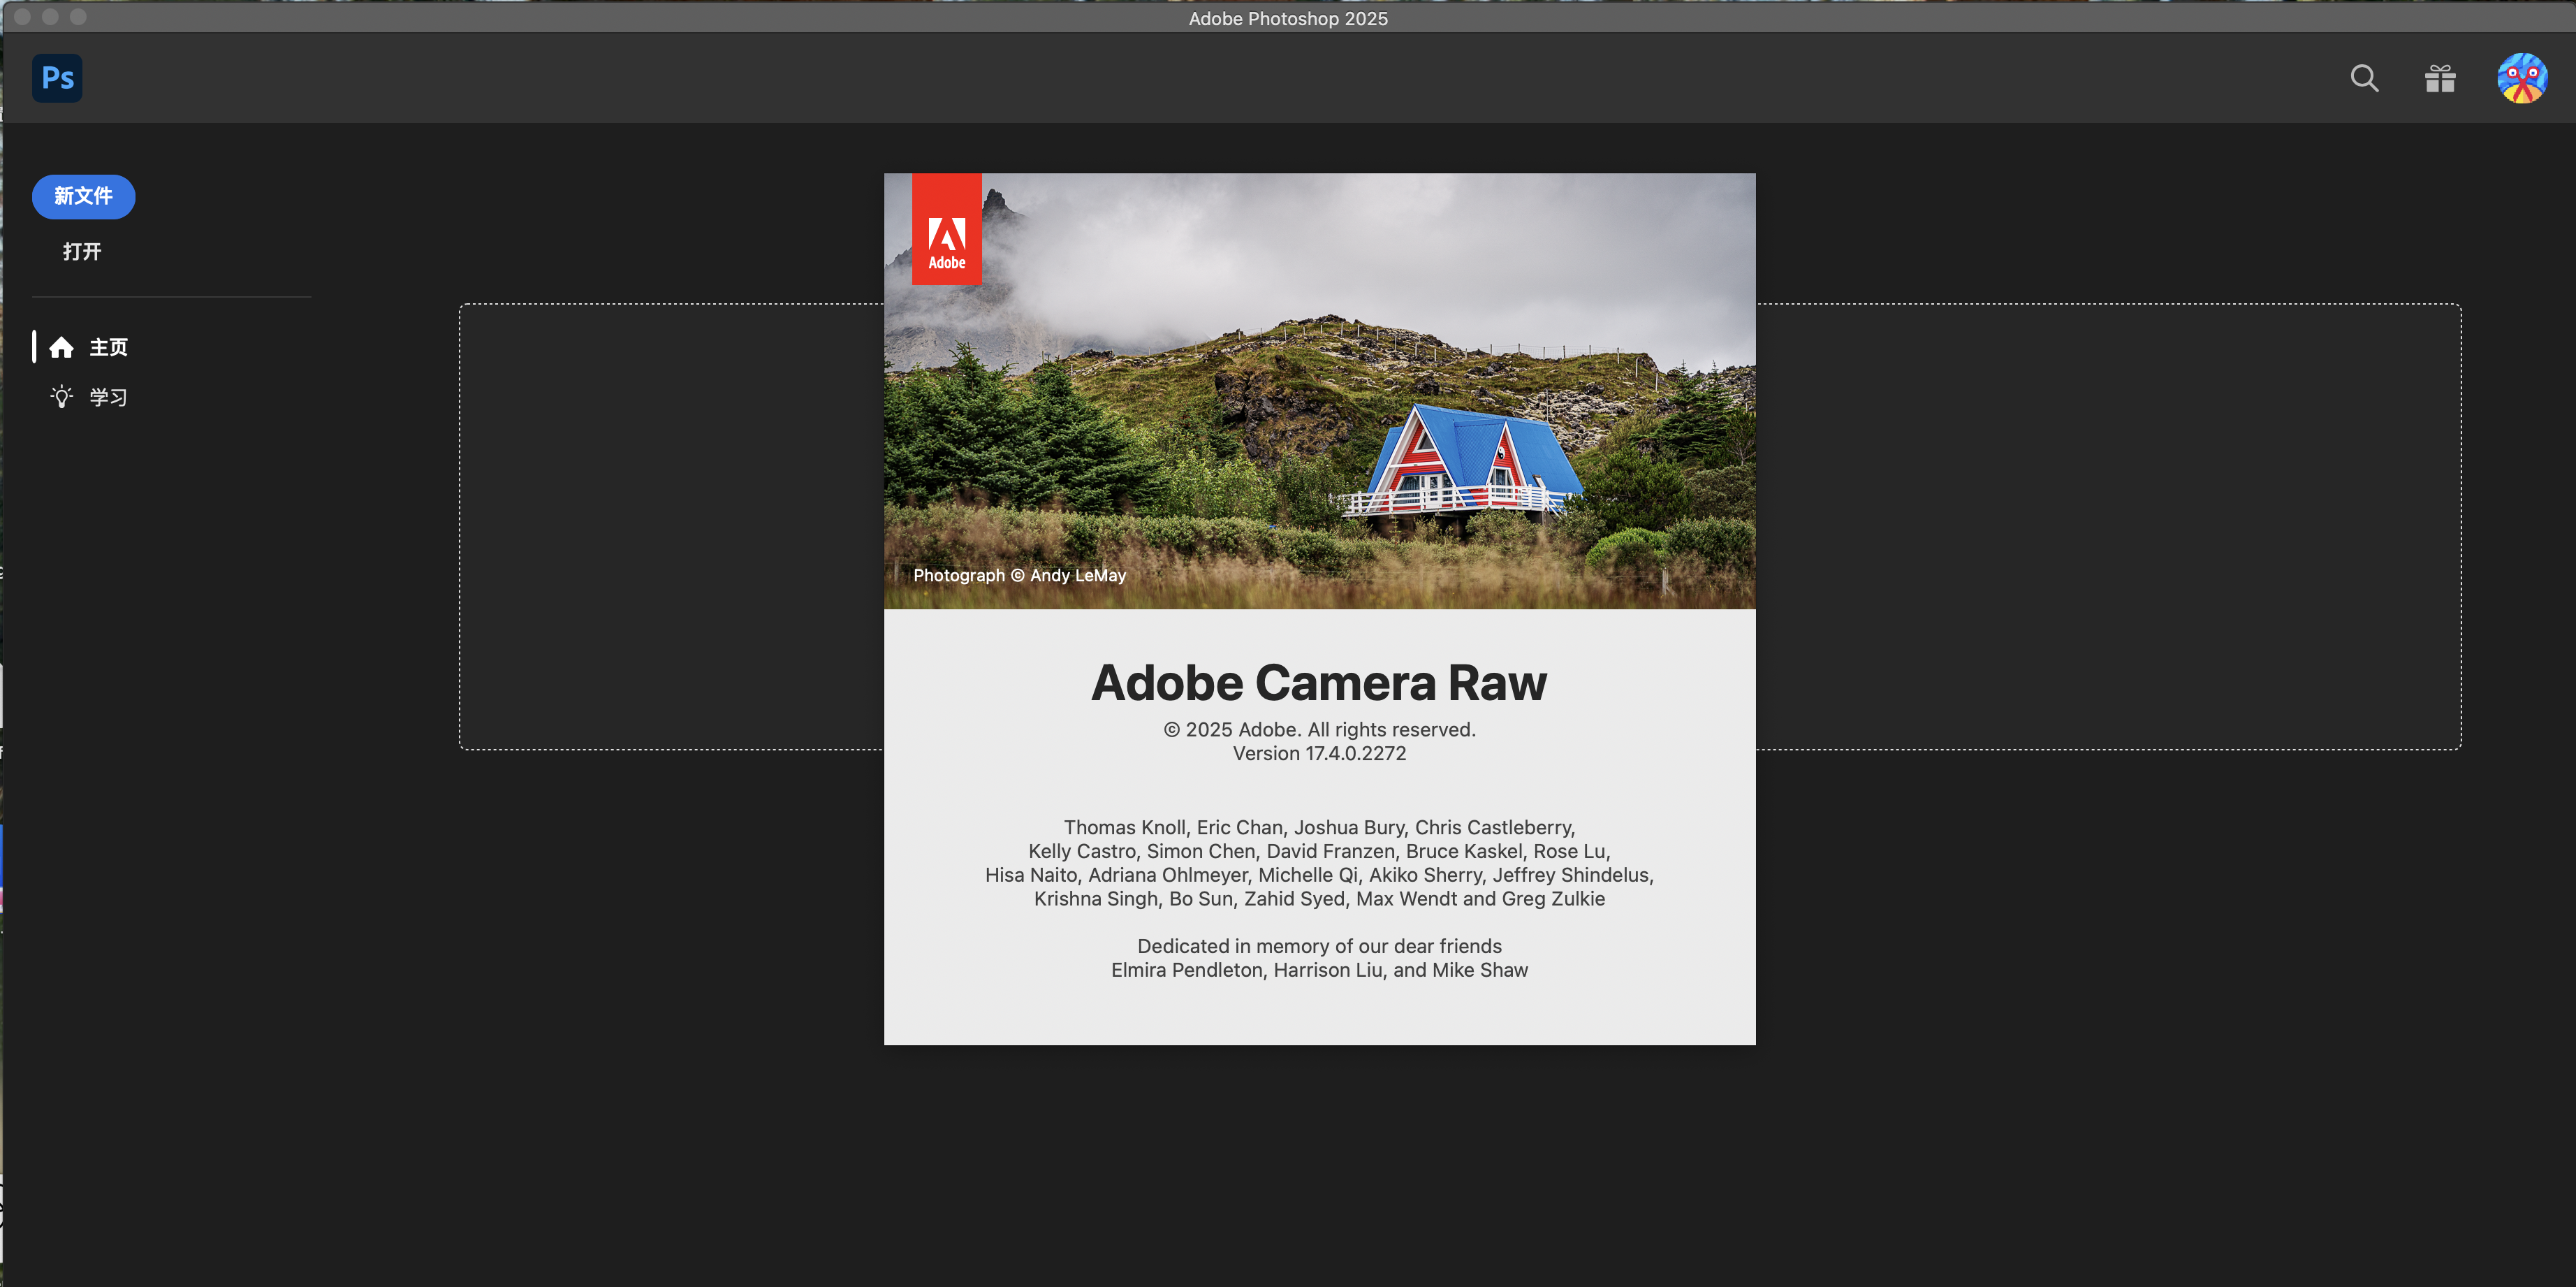Click the dashed drop zone area left side

(x=670, y=526)
